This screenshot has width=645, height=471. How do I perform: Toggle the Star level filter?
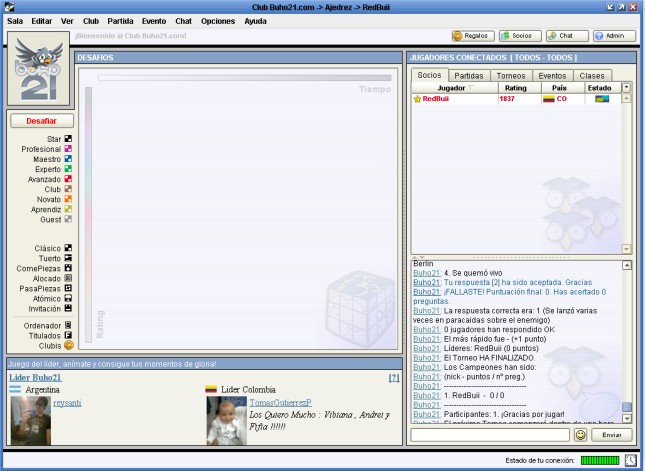(x=68, y=139)
